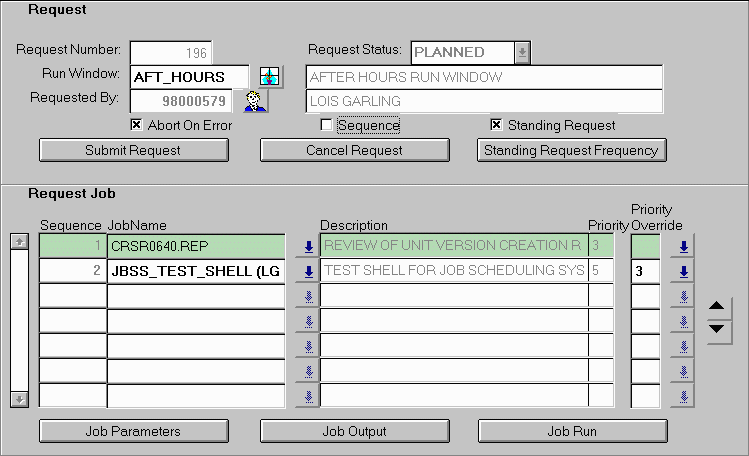The height and width of the screenshot is (456, 749).
Task: Toggle the Standing Request checkbox
Action: [496, 125]
